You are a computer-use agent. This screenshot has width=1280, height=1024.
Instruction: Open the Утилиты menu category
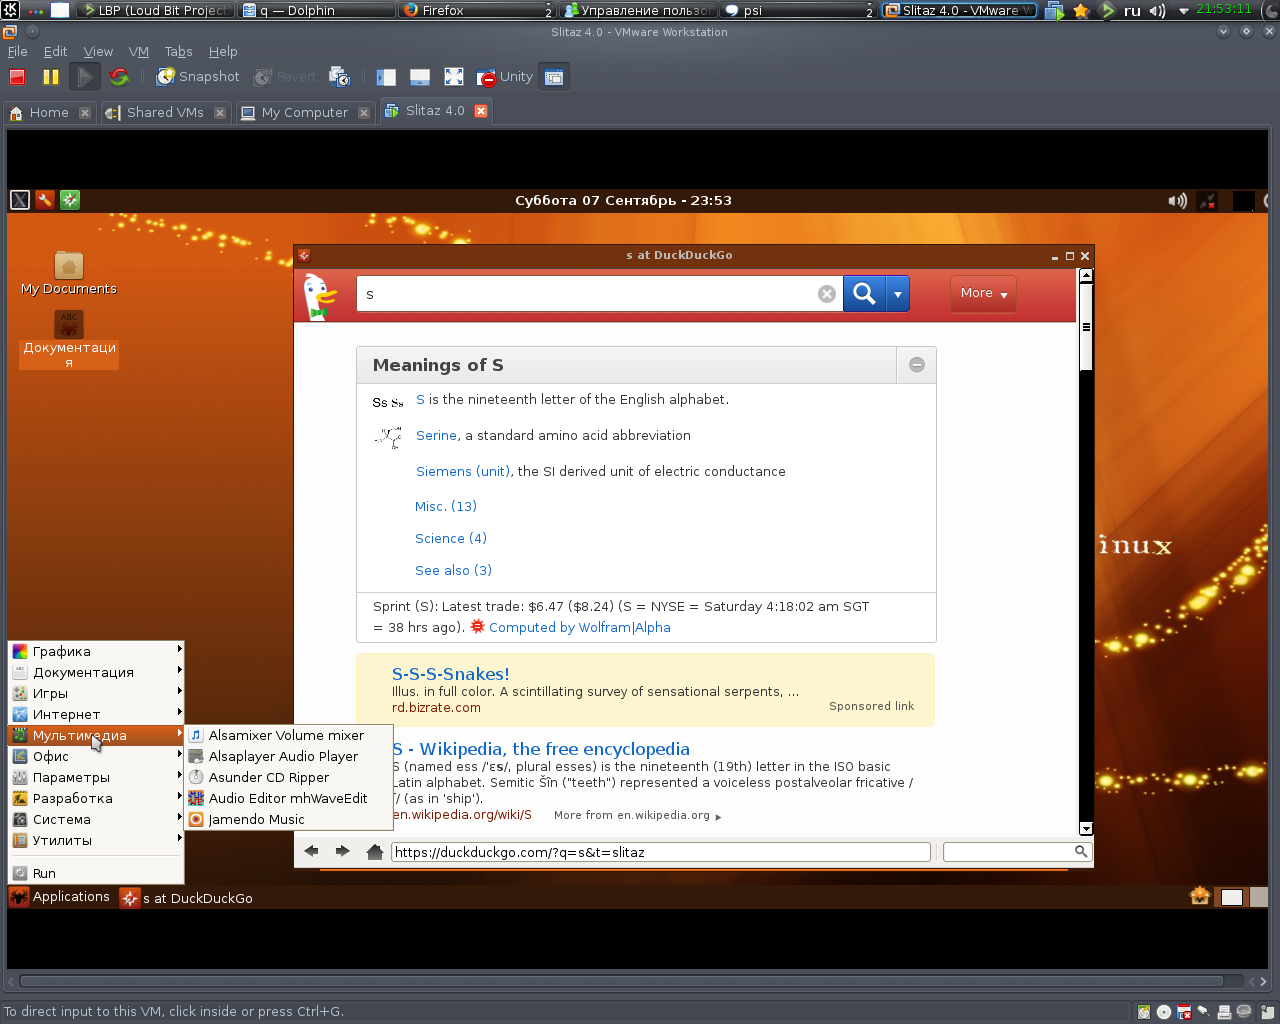point(96,840)
